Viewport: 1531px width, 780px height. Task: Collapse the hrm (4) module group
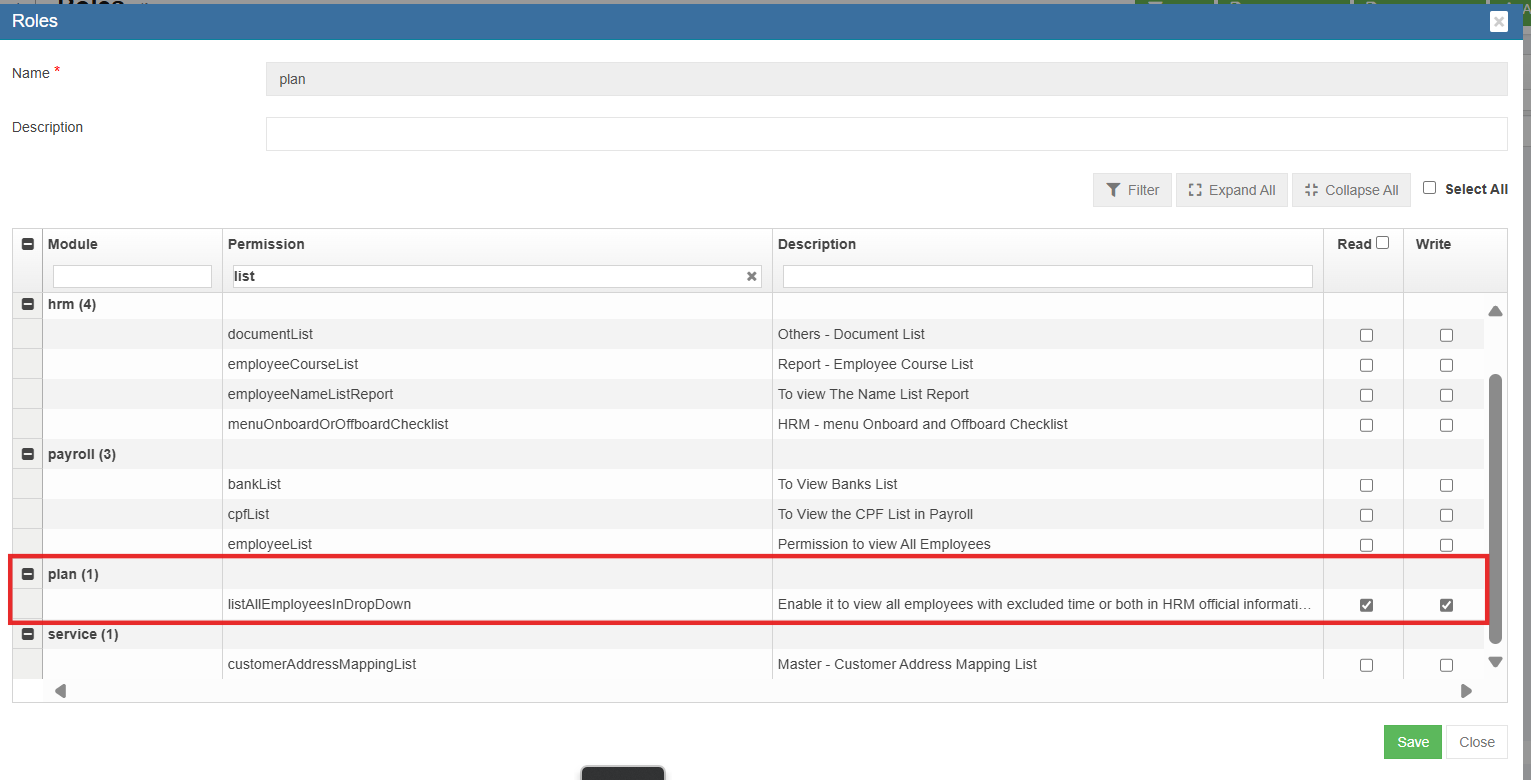pyautogui.click(x=28, y=304)
